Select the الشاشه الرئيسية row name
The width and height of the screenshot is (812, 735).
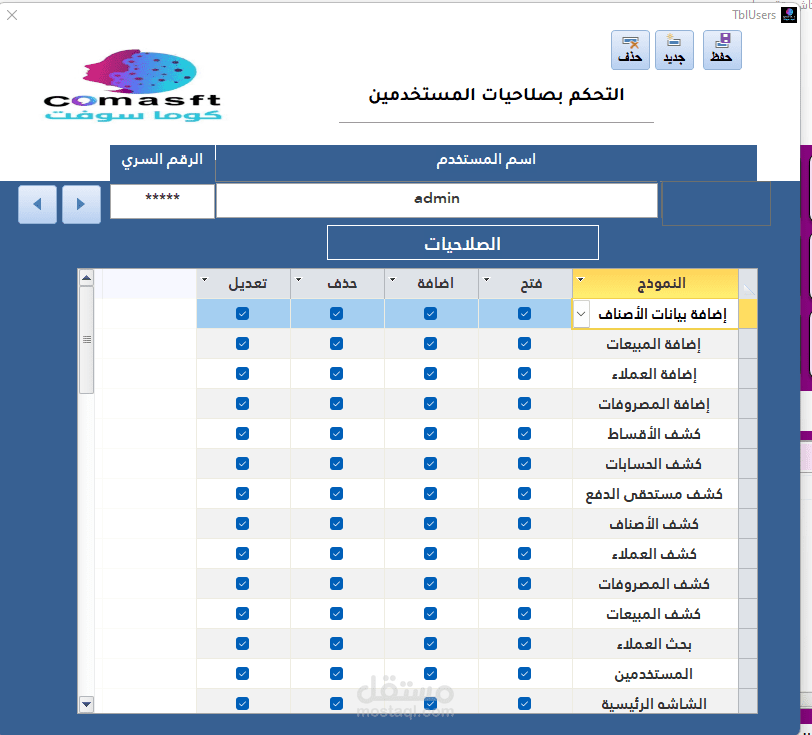(x=654, y=704)
